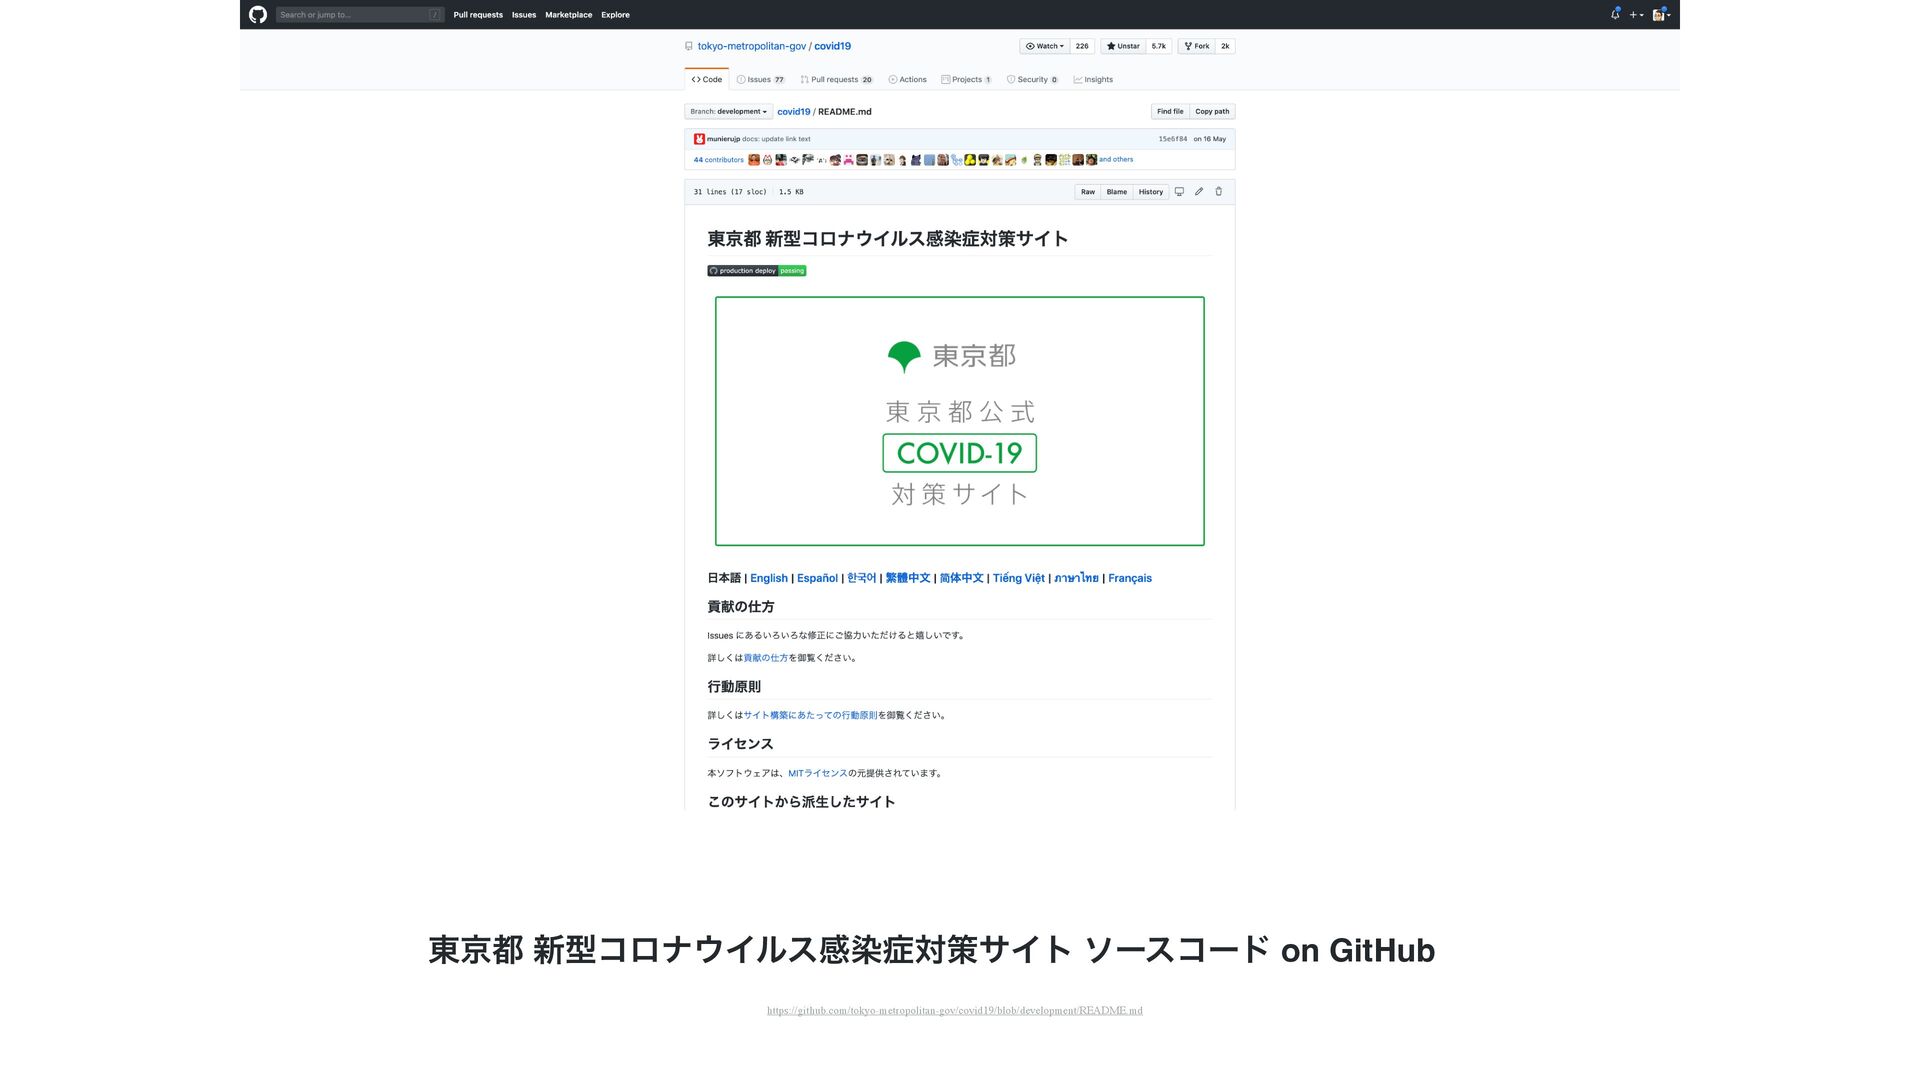1920x1080 pixels.
Task: Open the Branch: development selector
Action: pos(728,112)
